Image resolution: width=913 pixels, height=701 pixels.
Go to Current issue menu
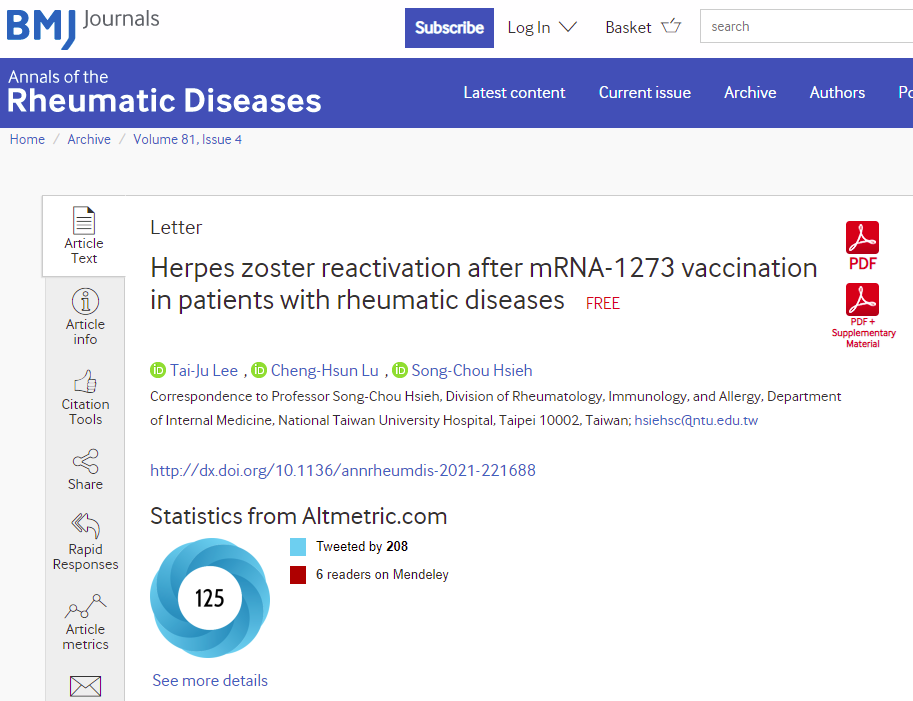coord(644,92)
